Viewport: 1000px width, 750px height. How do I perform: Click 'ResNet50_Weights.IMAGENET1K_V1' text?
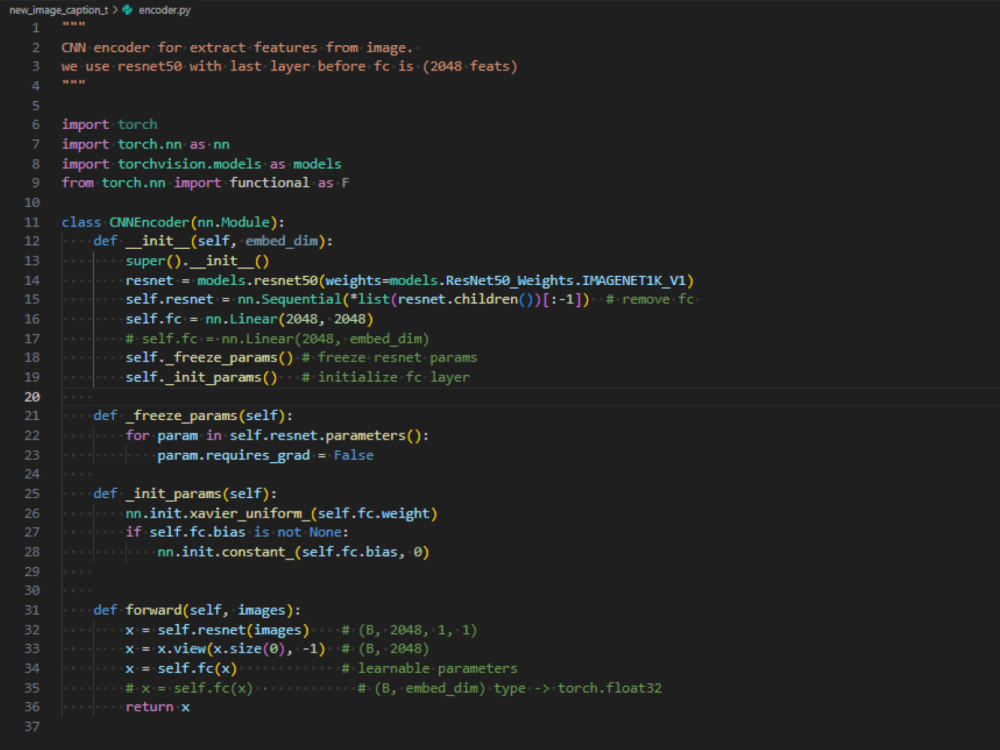point(566,281)
